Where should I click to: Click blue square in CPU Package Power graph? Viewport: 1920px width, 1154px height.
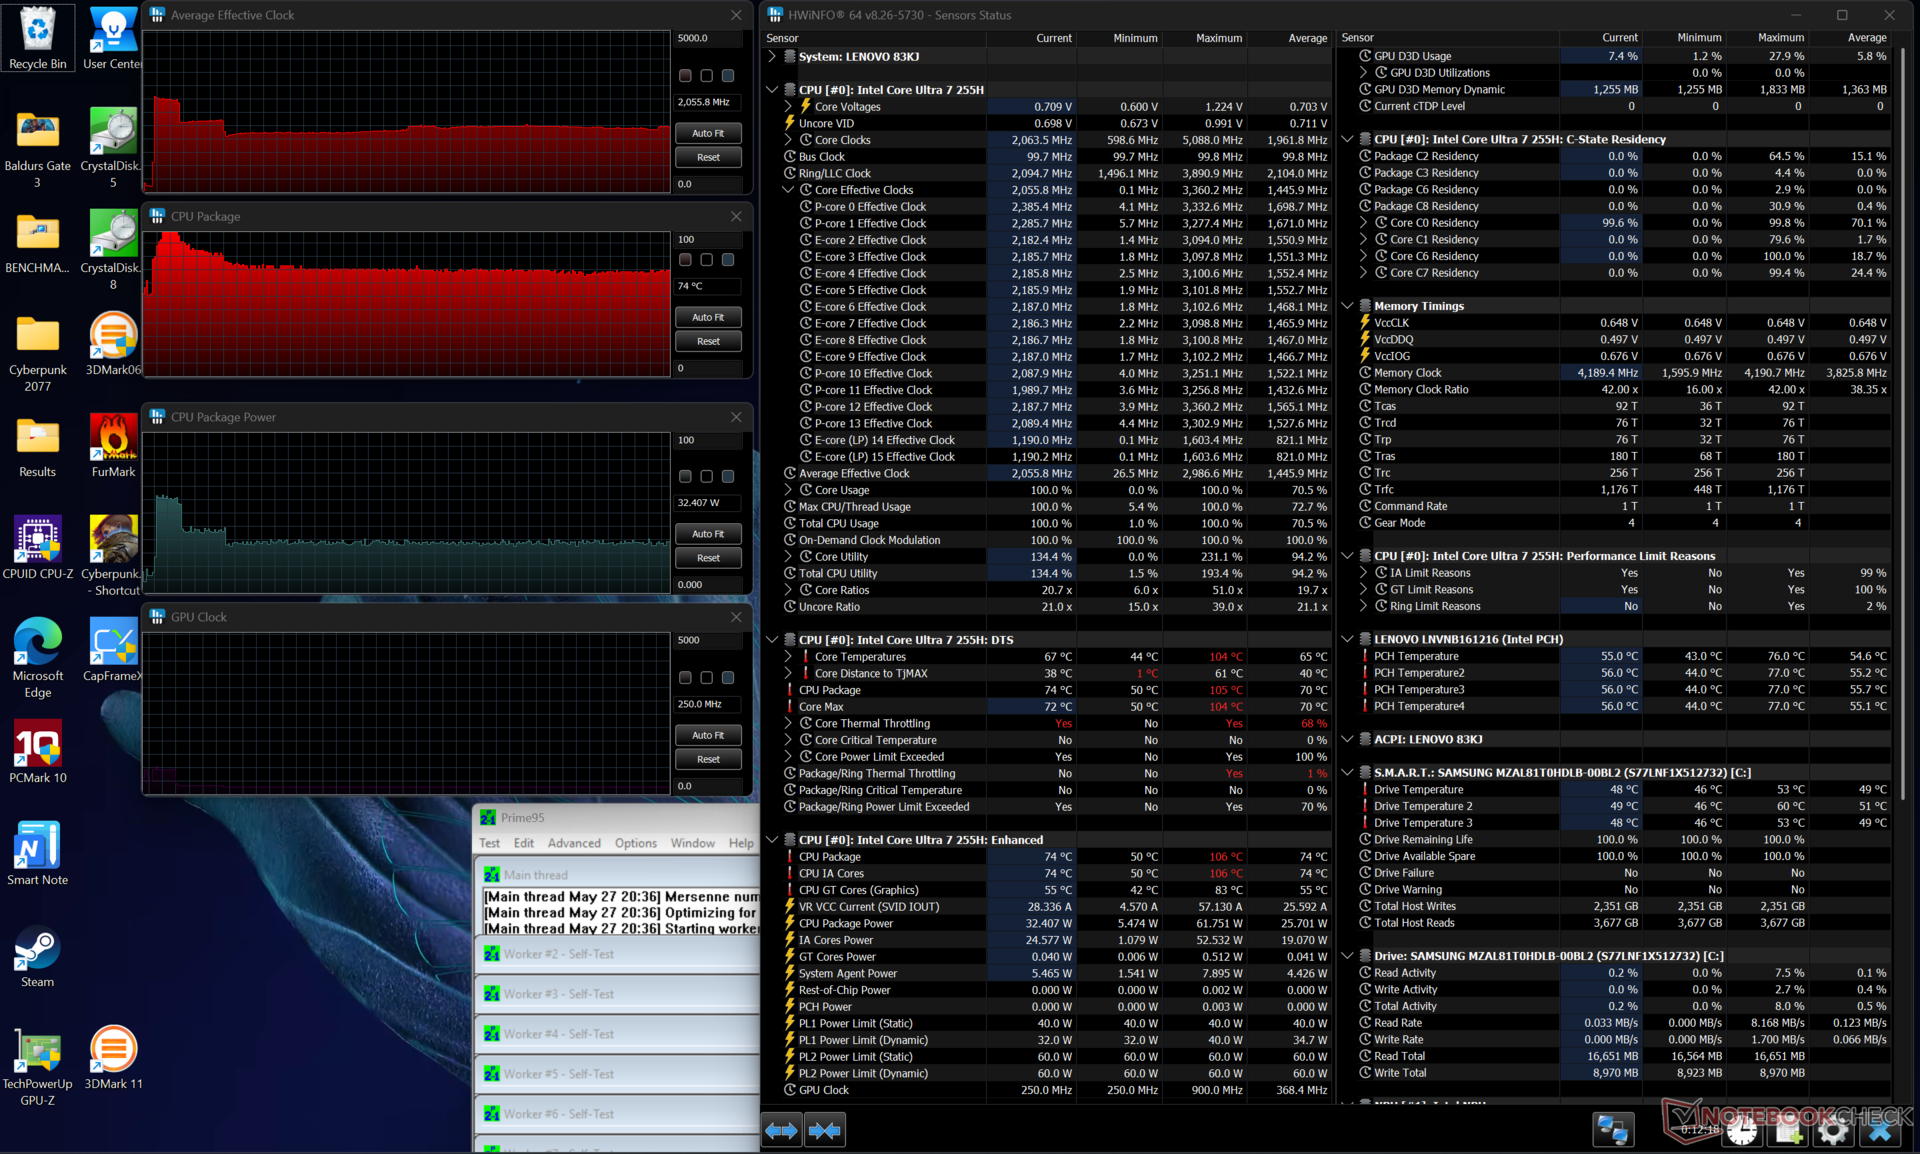tap(728, 477)
